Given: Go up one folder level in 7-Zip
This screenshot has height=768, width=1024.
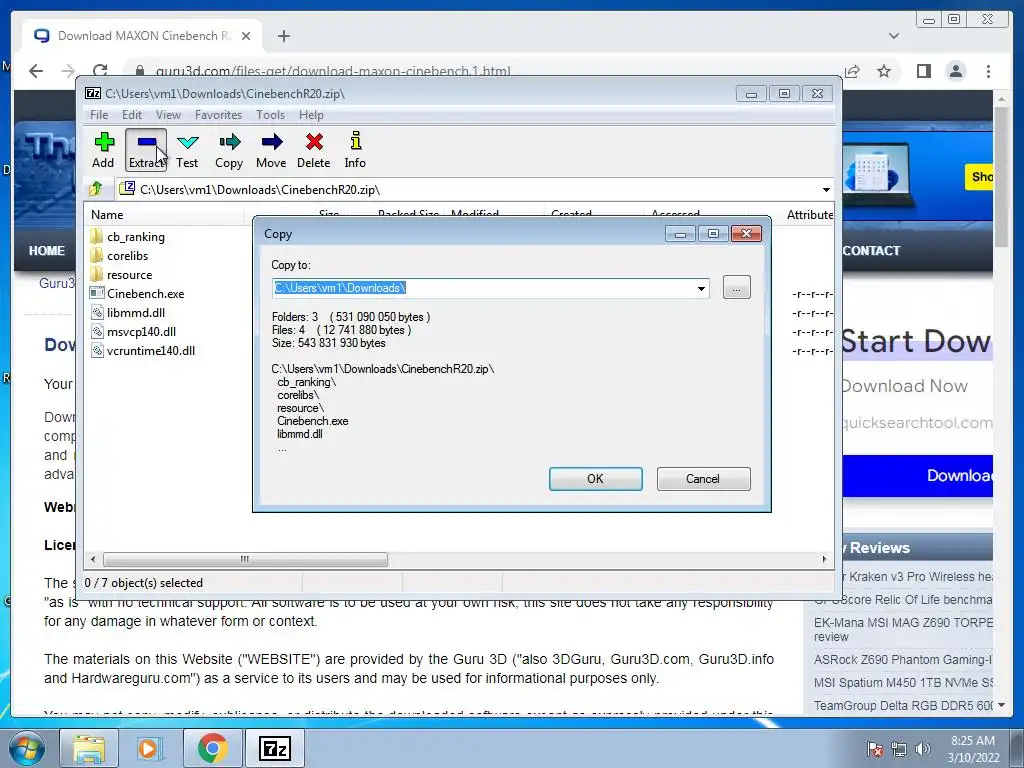Looking at the screenshot, I should (96, 189).
